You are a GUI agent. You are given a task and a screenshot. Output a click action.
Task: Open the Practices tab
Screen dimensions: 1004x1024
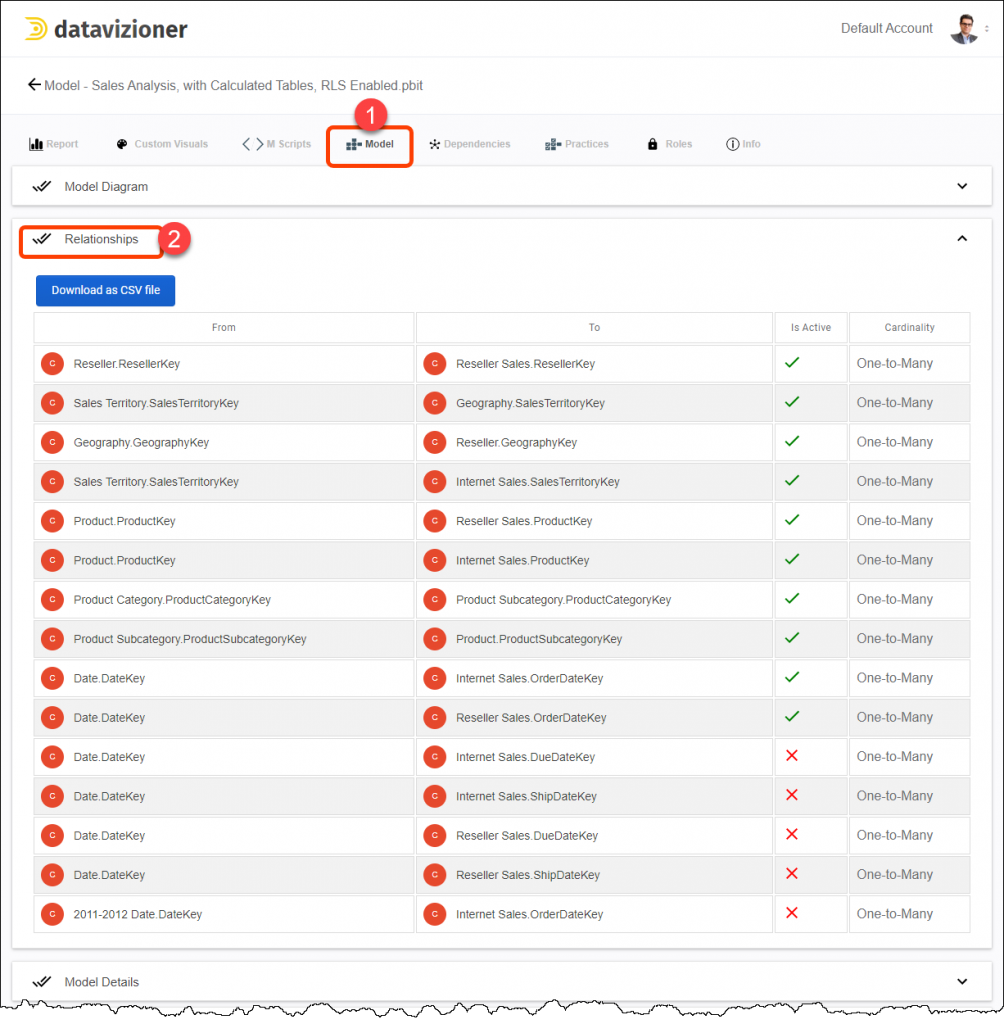tap(577, 144)
